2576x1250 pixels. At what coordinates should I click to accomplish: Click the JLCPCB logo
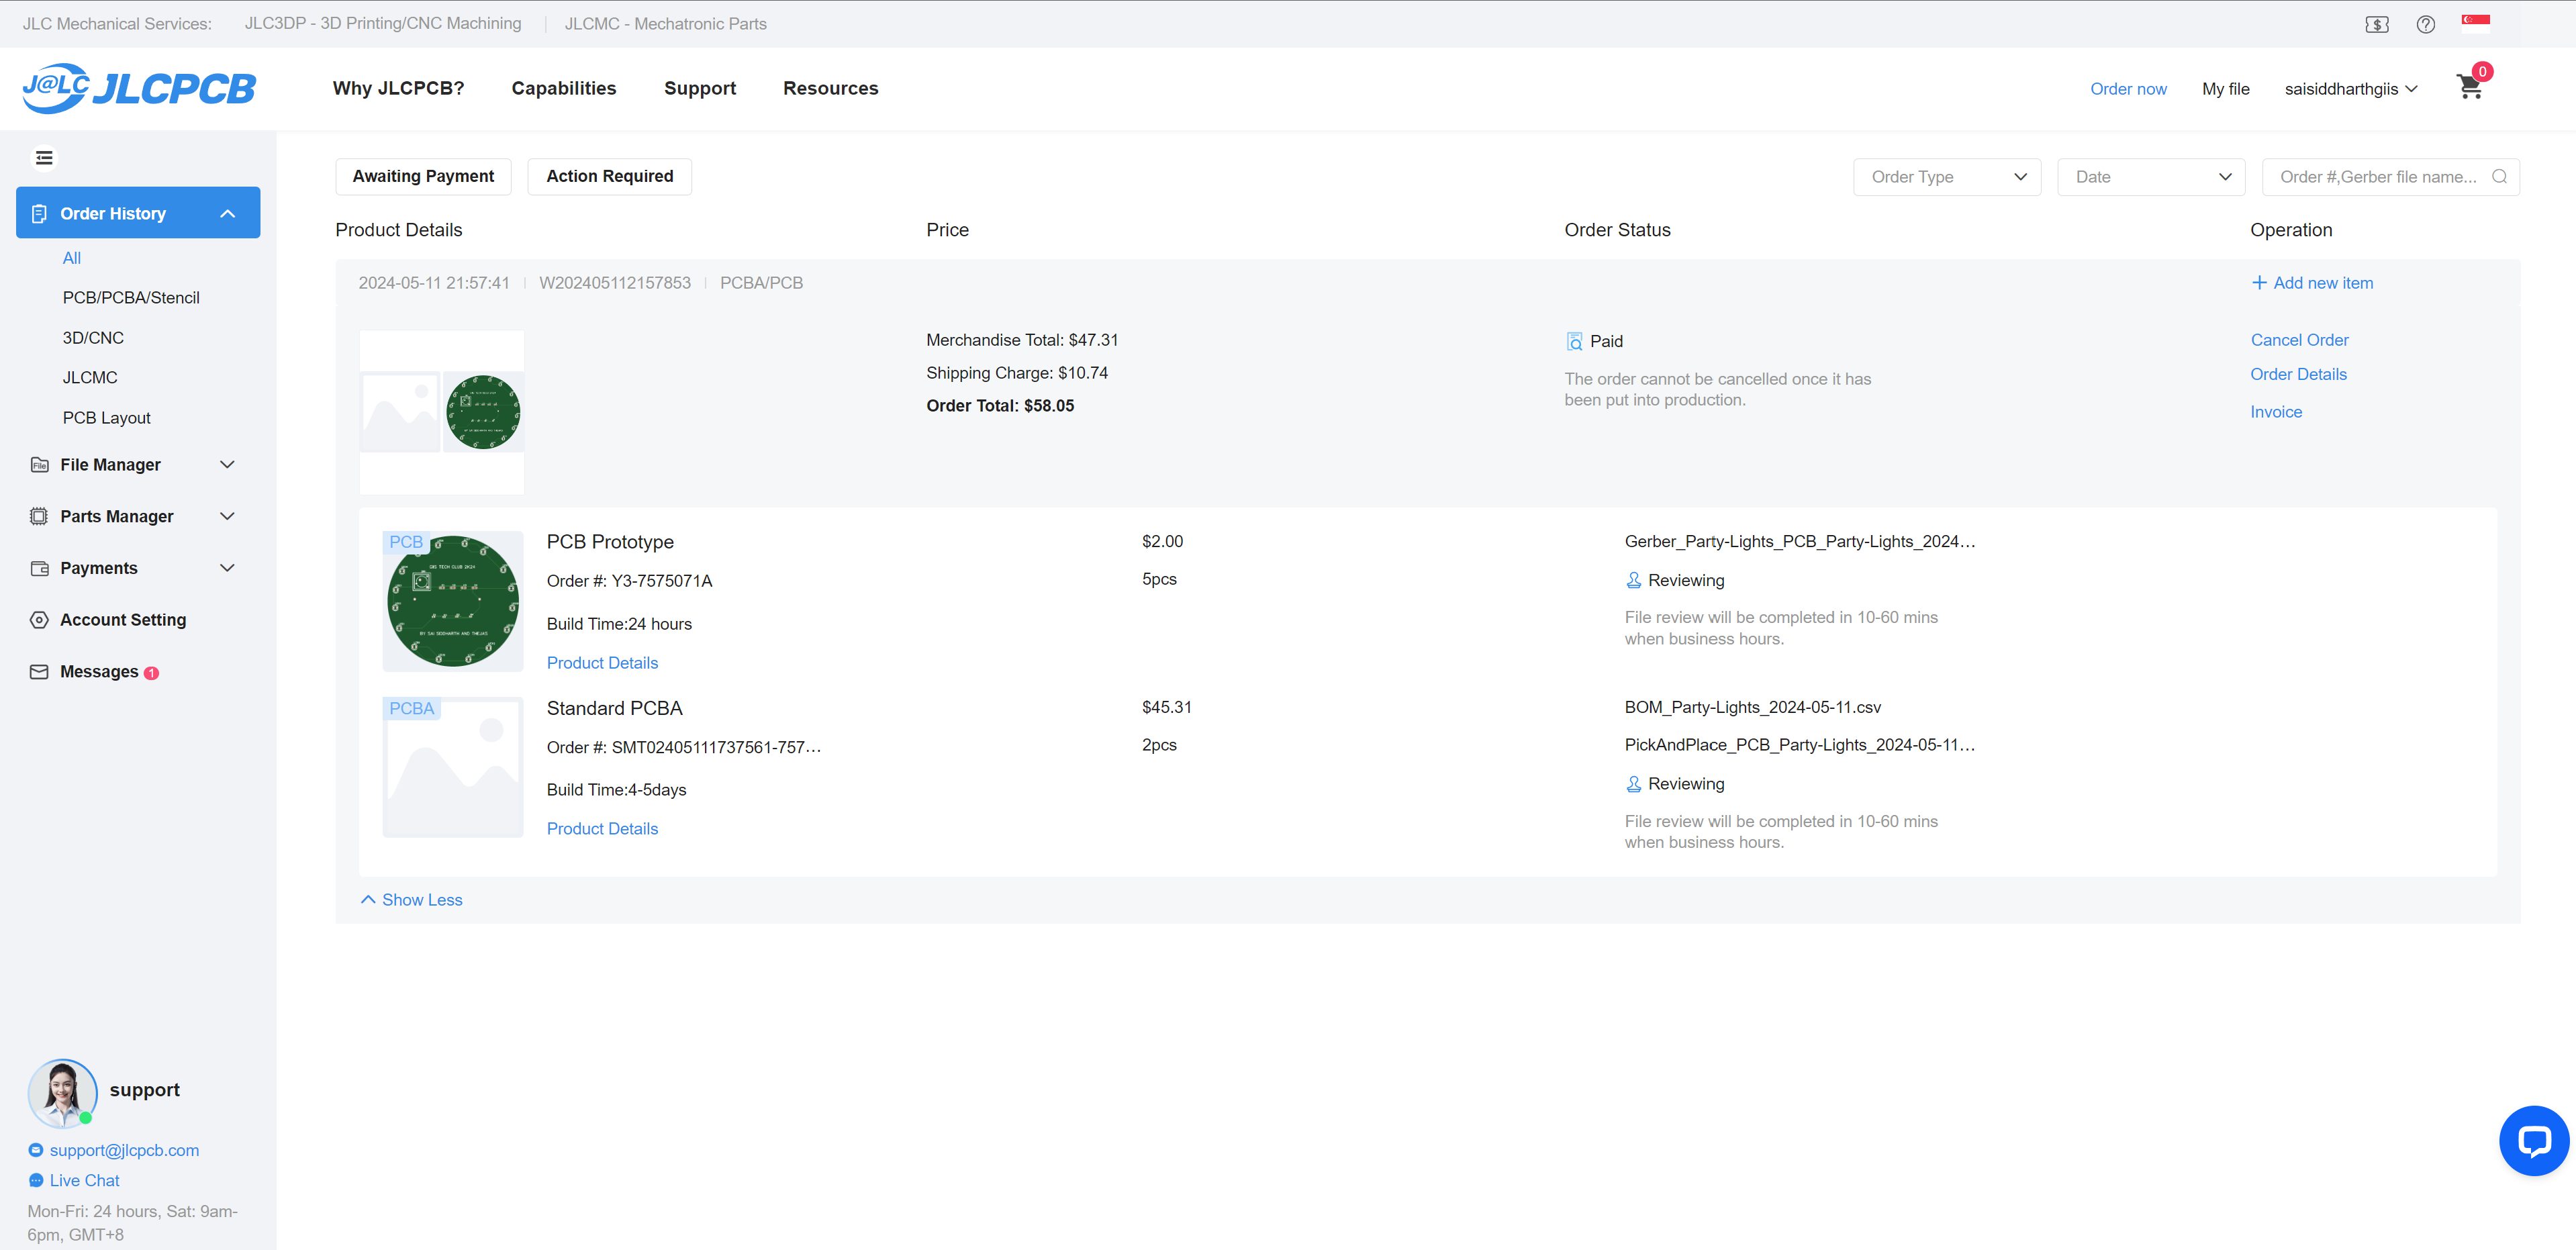[139, 88]
